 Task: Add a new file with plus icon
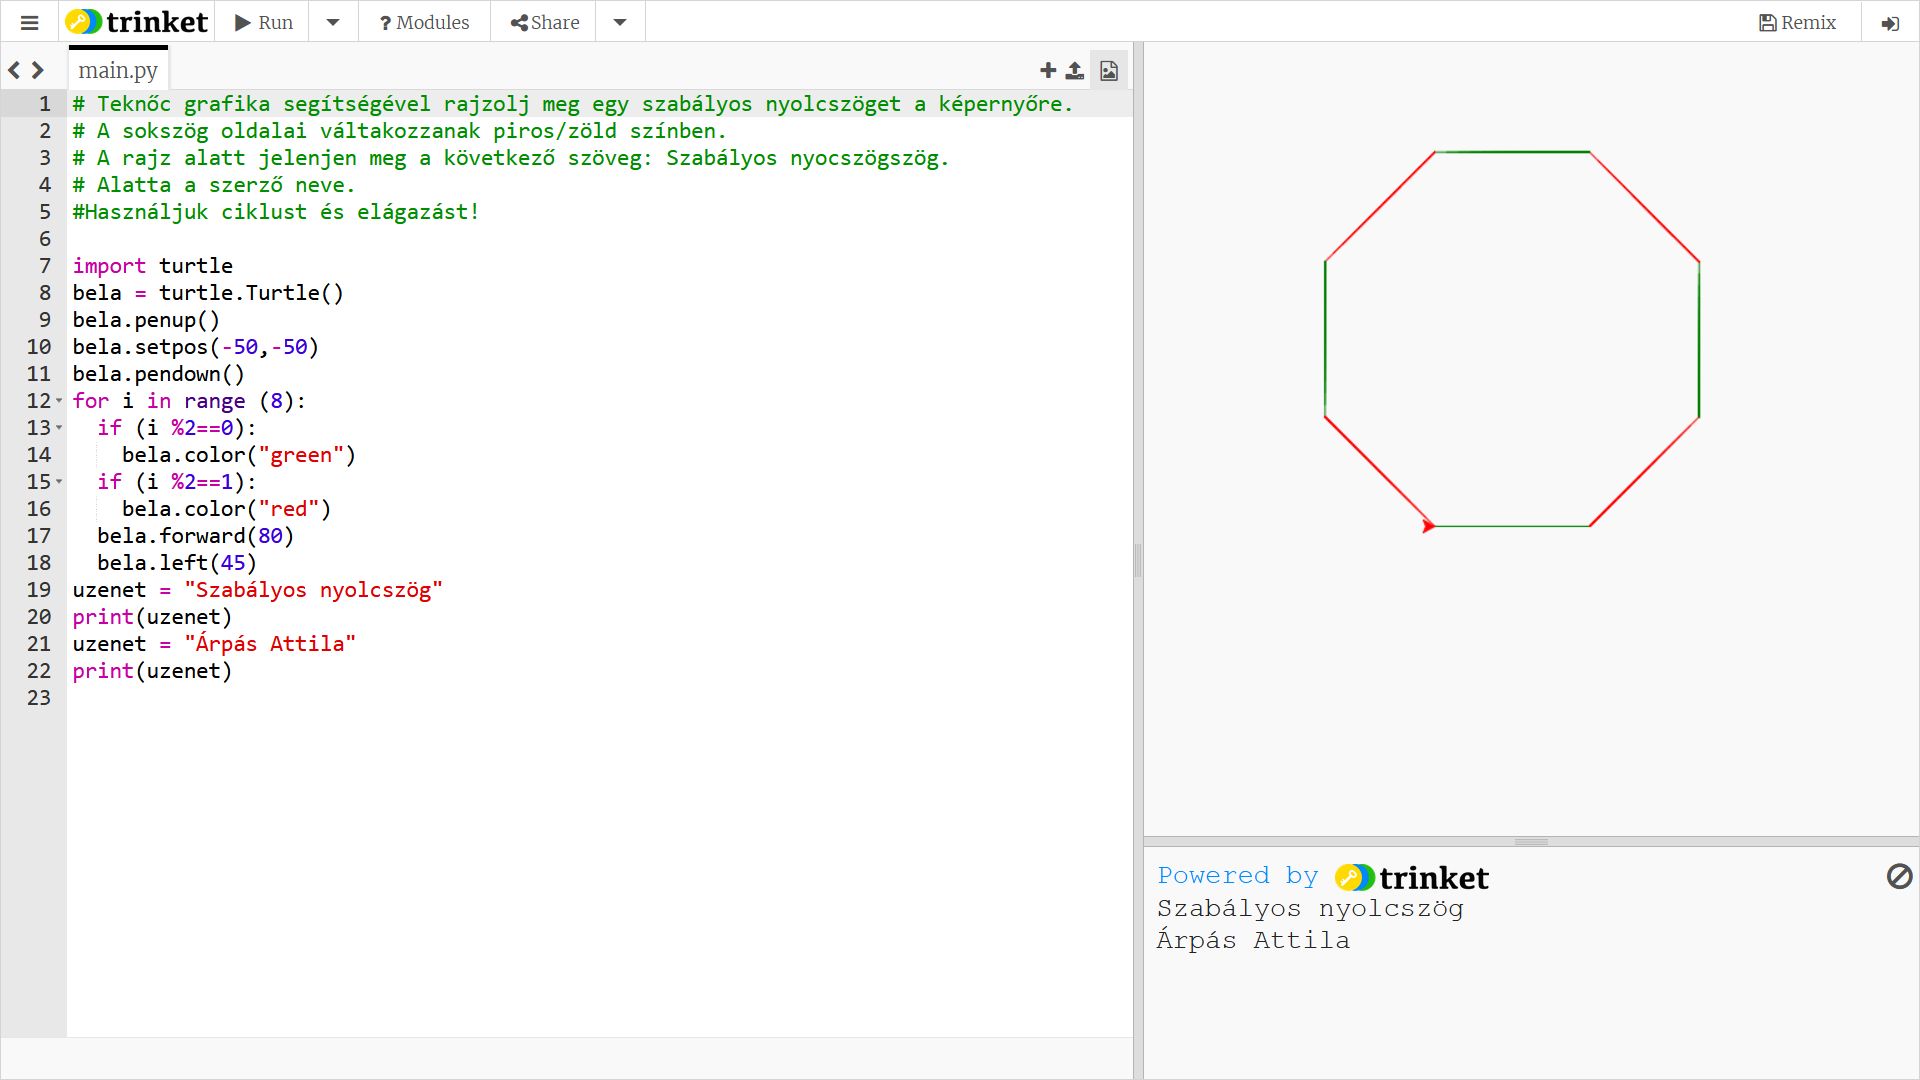pos(1047,70)
